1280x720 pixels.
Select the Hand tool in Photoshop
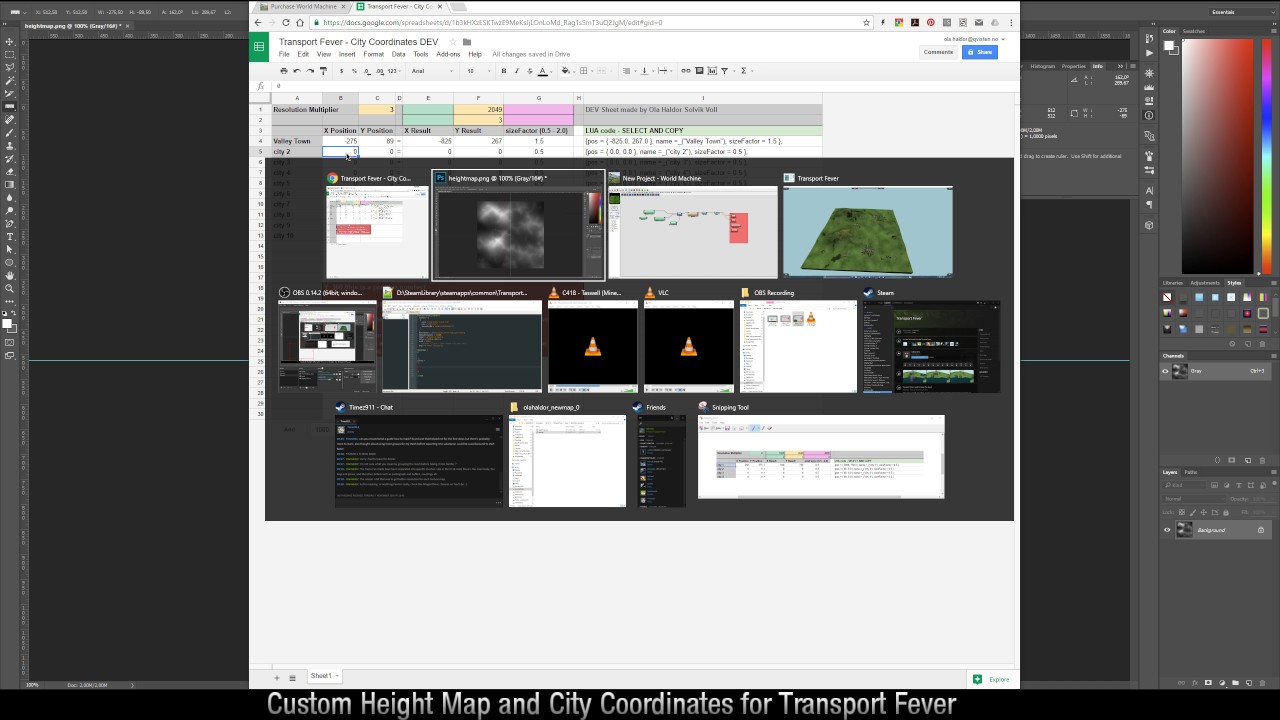[10, 275]
